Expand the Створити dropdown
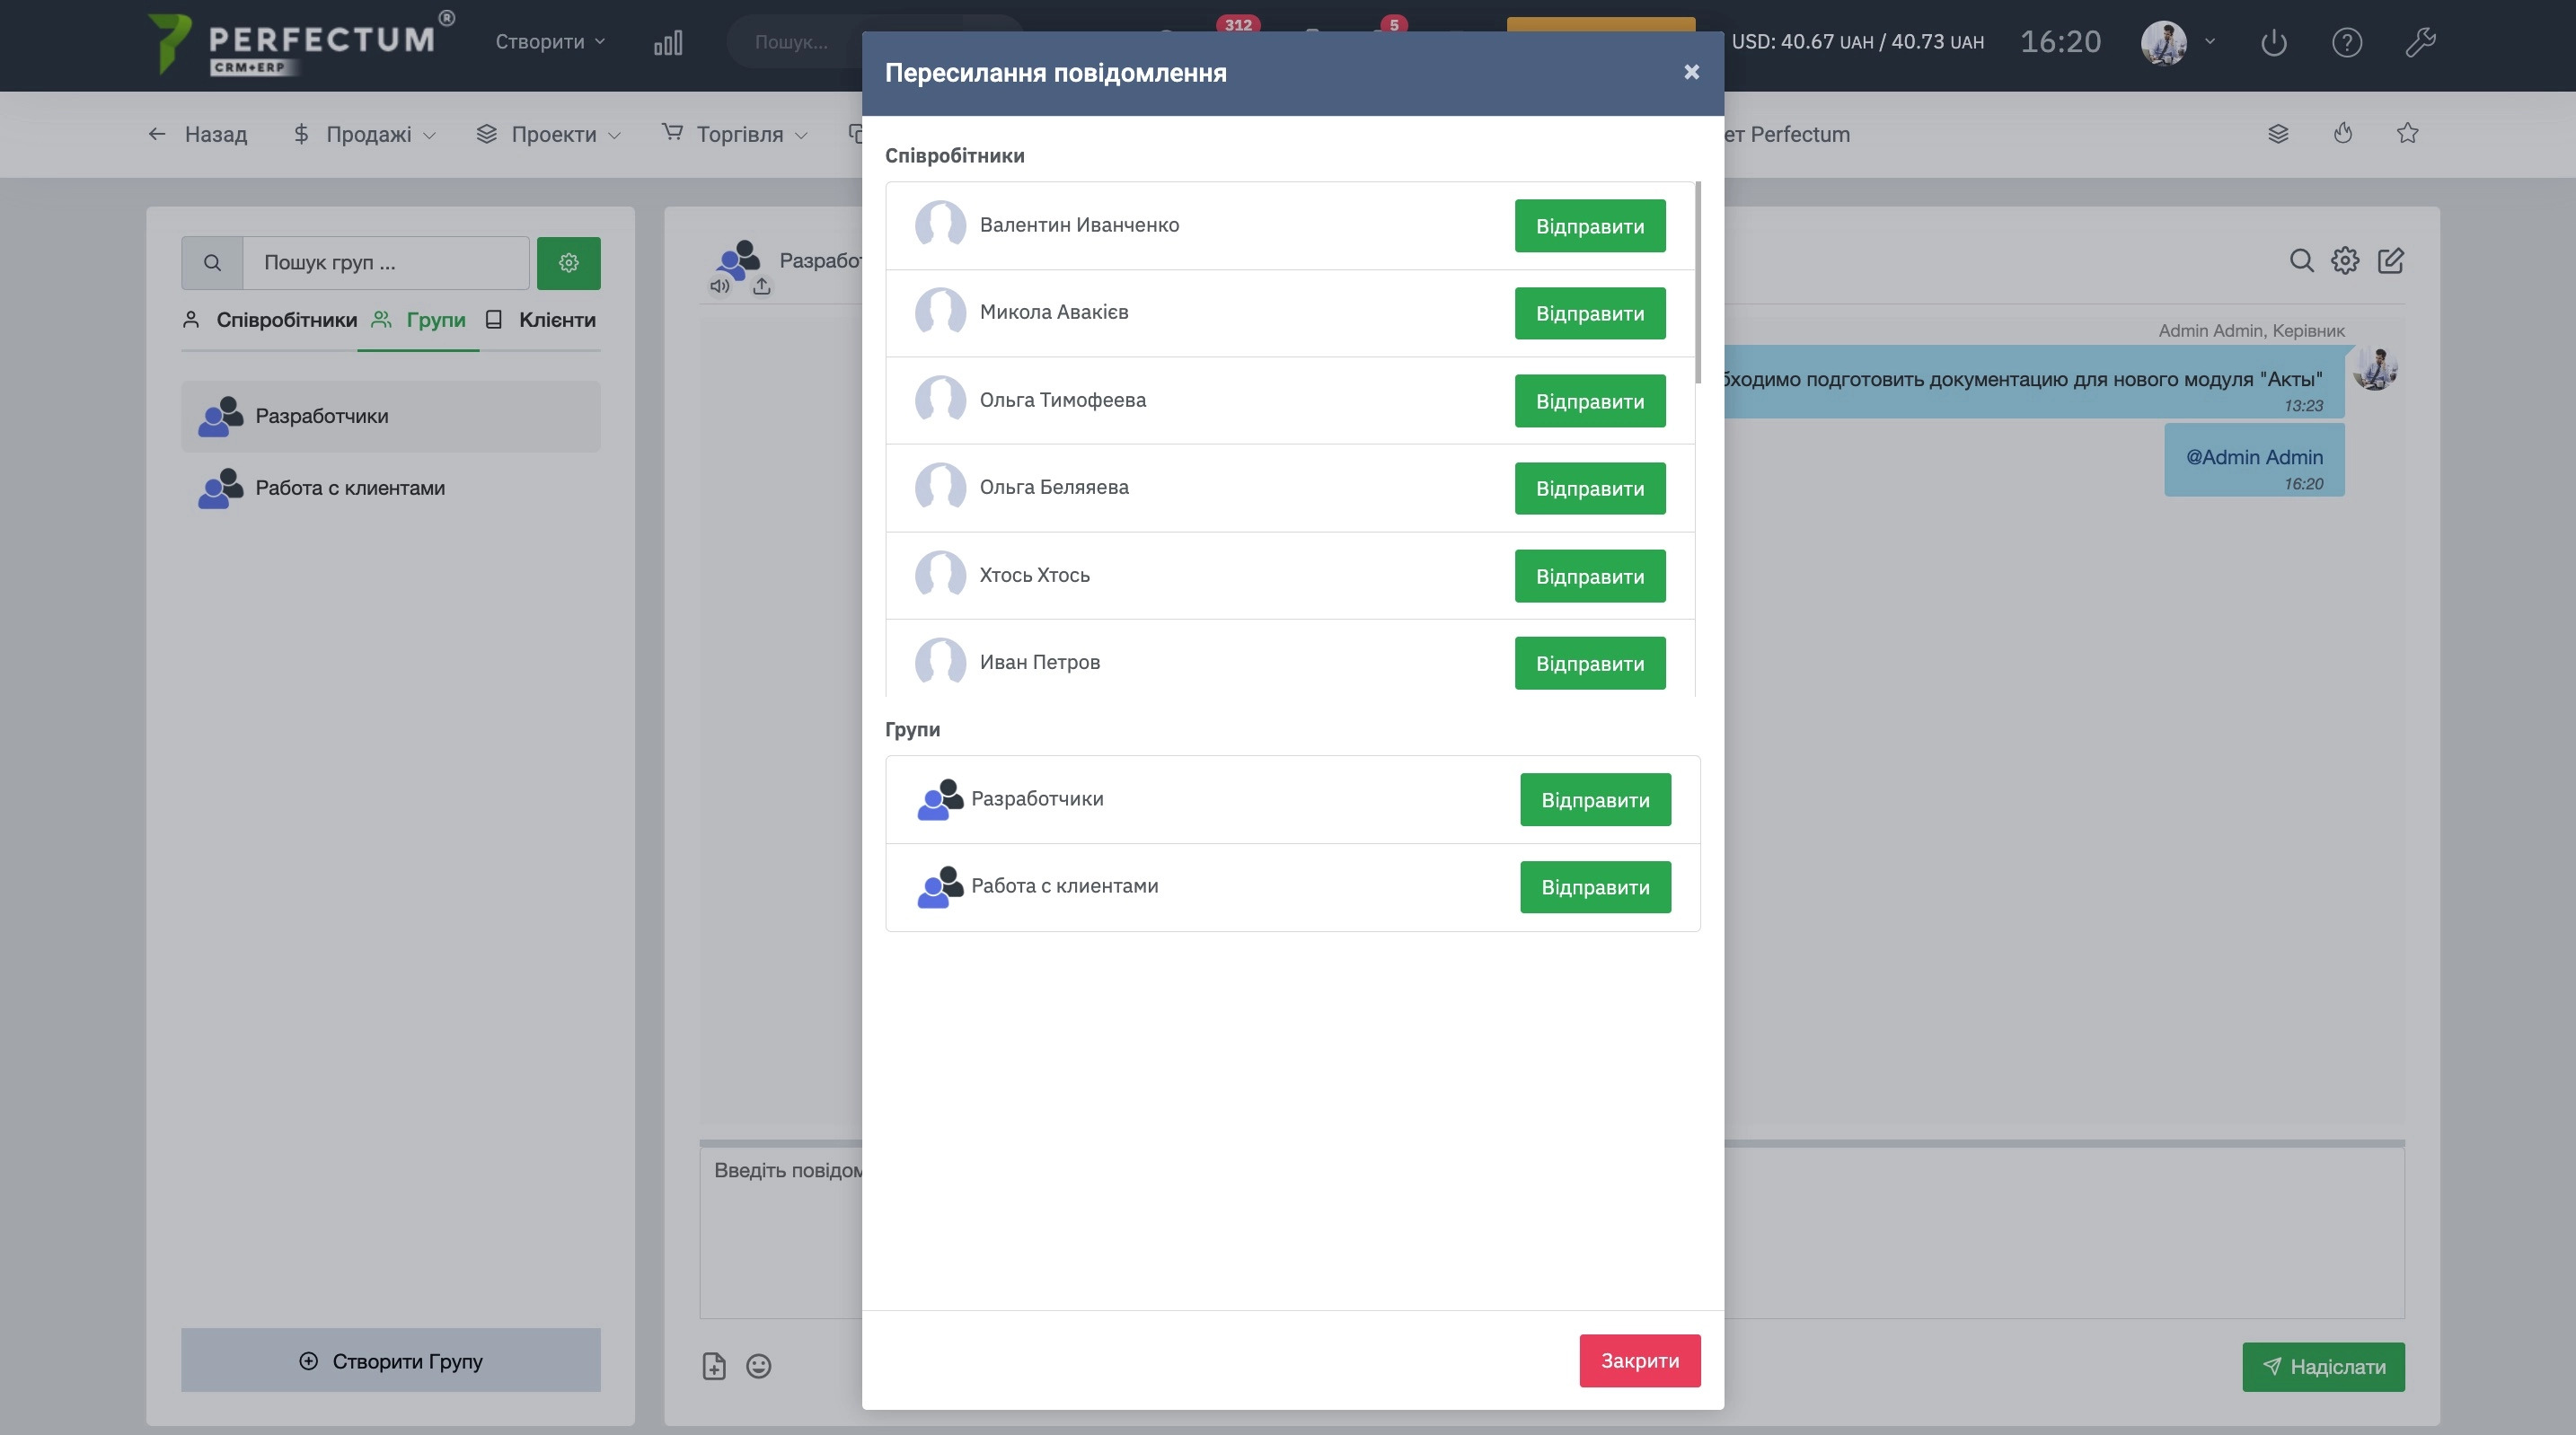 tap(550, 42)
